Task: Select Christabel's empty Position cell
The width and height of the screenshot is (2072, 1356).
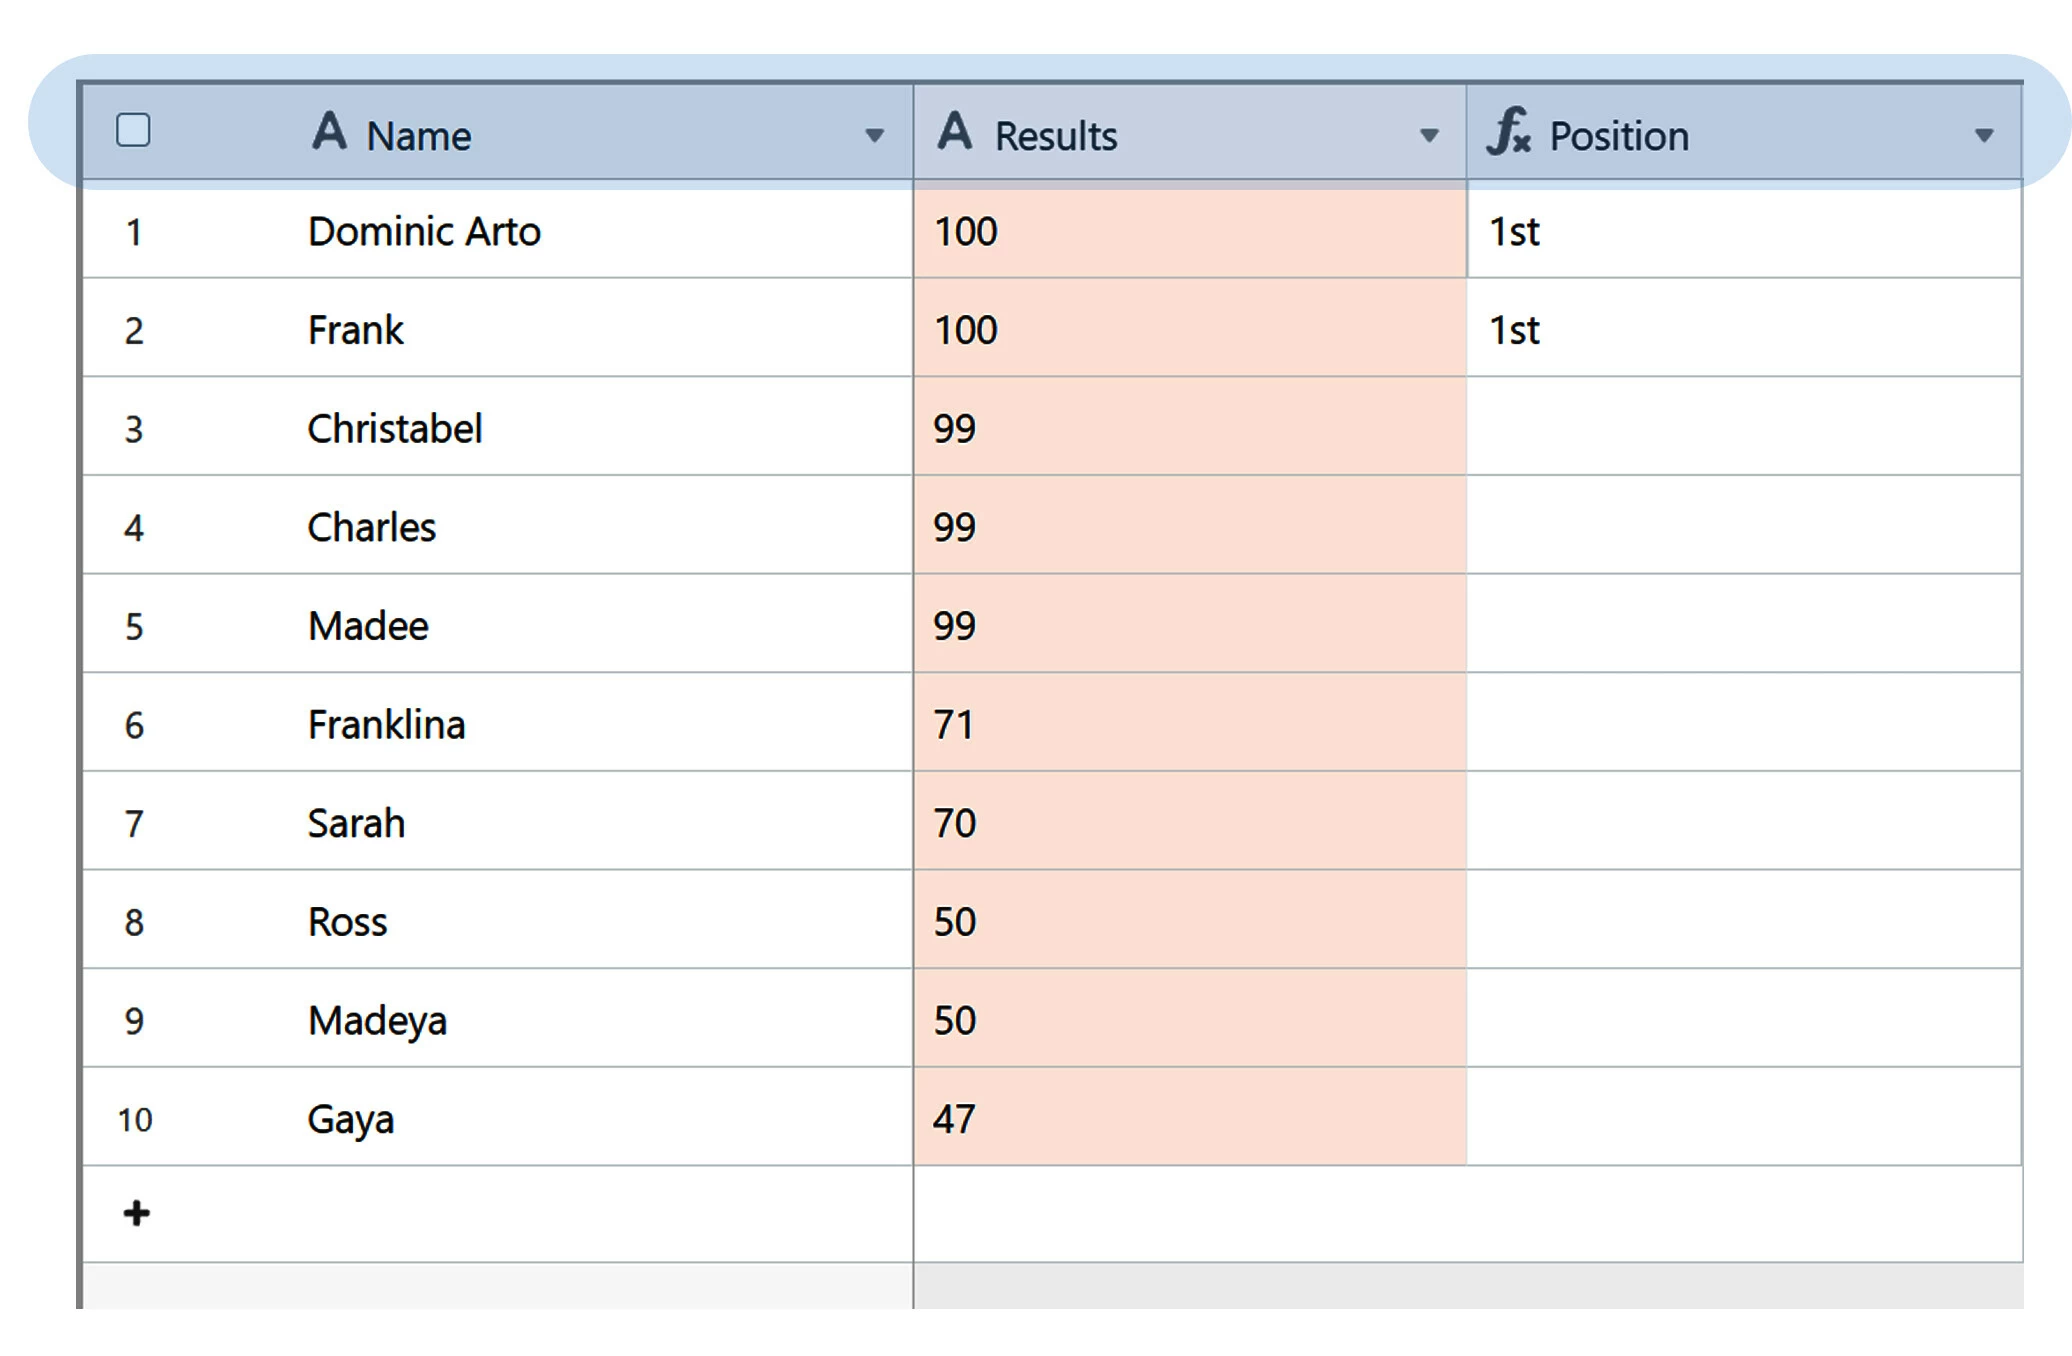Action: [x=1744, y=426]
